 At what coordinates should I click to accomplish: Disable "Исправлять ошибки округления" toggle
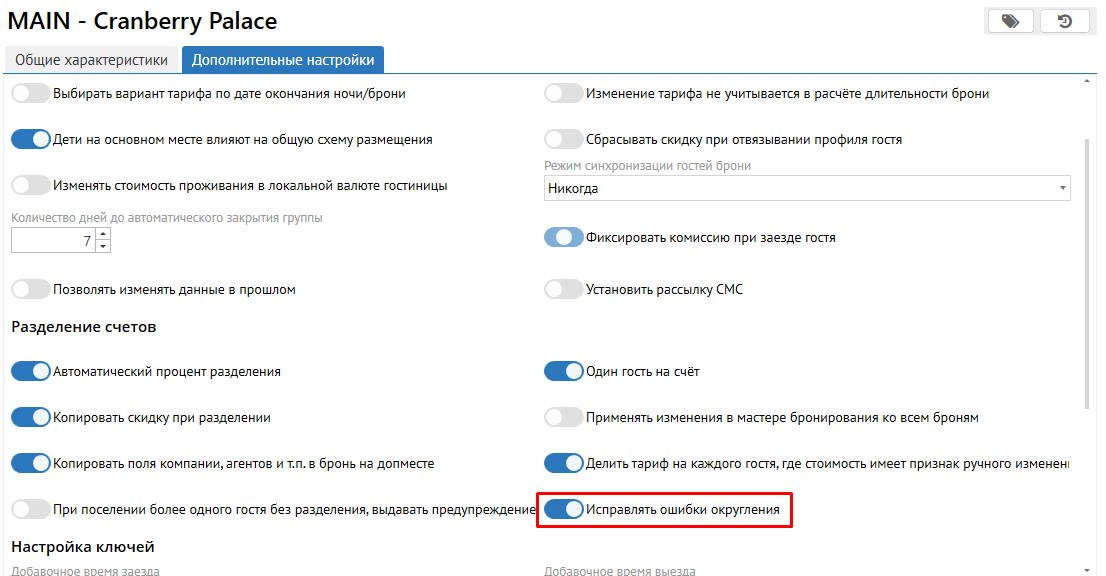(563, 510)
